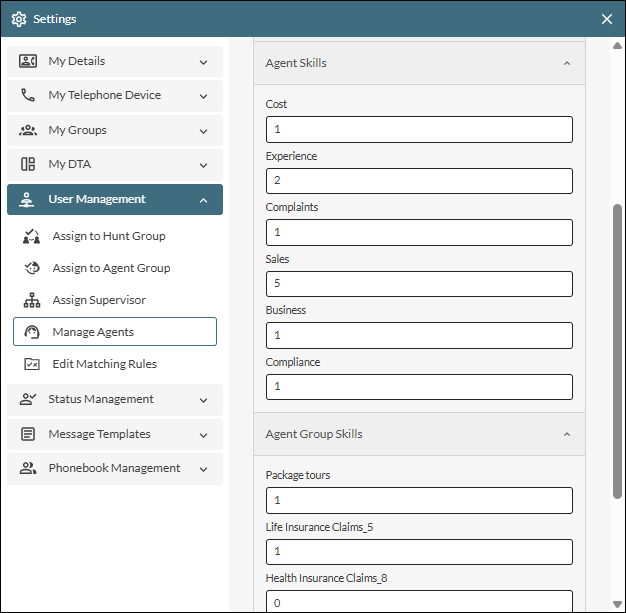Click the Sales skill input field
Viewport: 626px width, 613px height.
[419, 284]
